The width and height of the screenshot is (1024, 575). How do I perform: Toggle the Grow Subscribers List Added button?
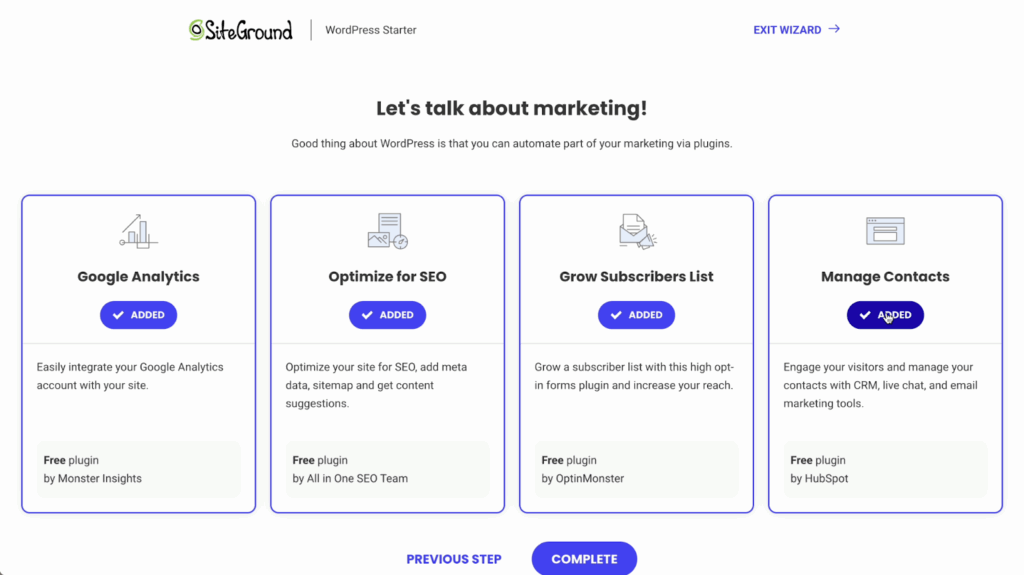tap(636, 315)
